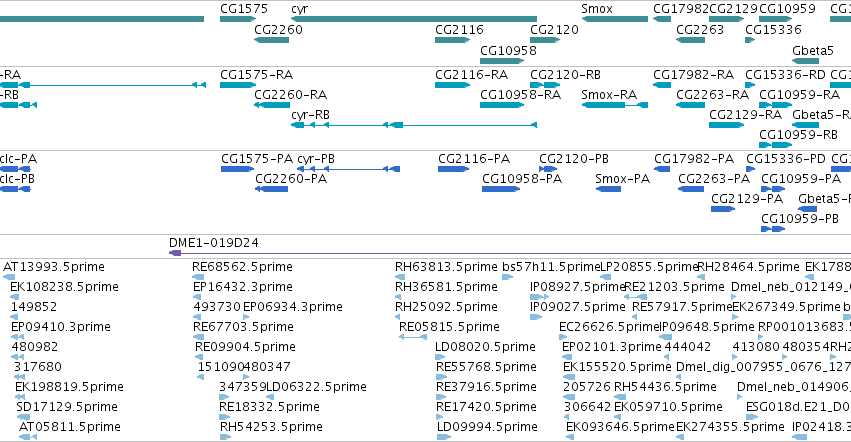Open the RE05815.5prime EST label

click(x=449, y=327)
